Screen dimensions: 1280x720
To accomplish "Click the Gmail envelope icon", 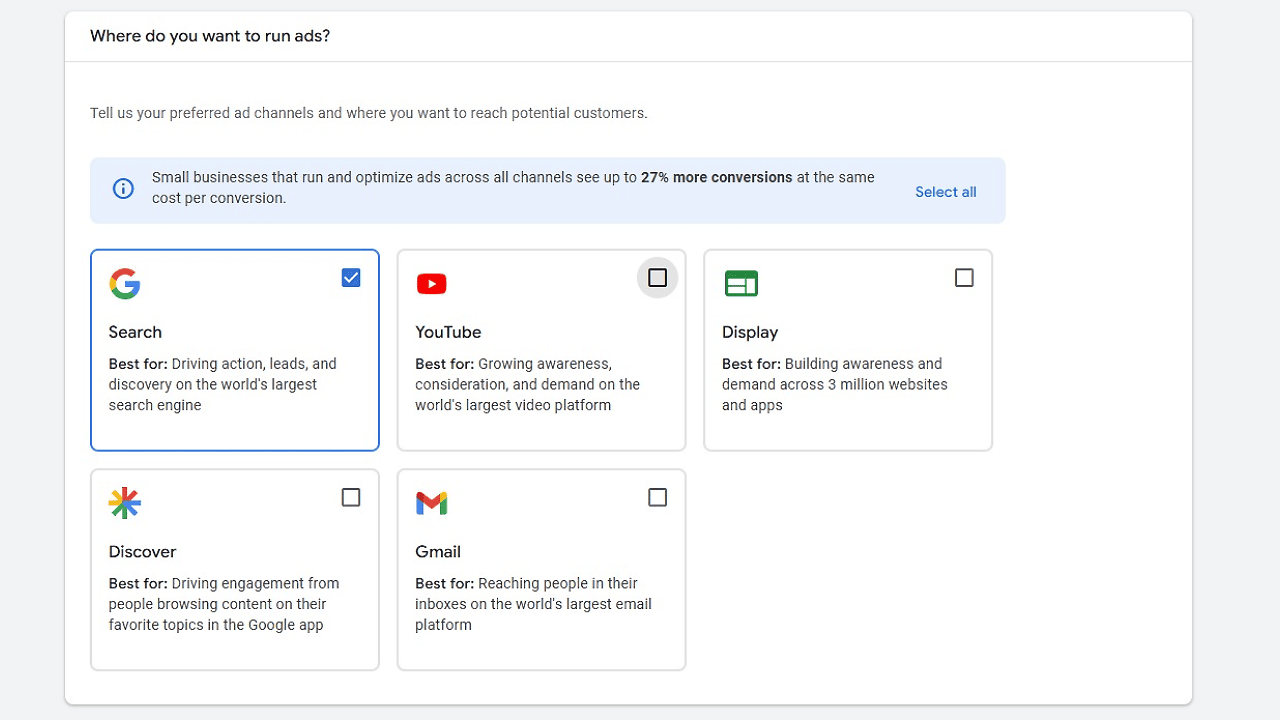I will 431,503.
